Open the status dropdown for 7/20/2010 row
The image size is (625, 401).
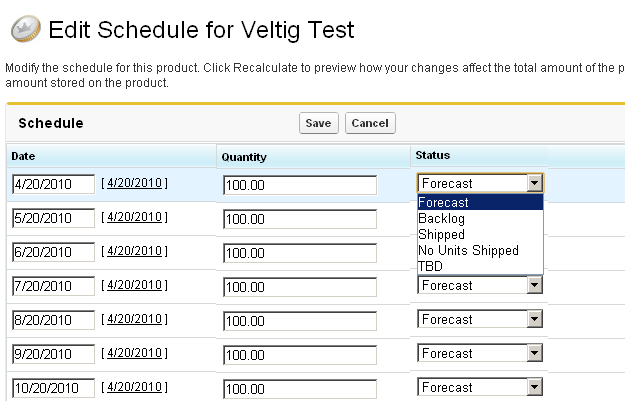click(535, 285)
